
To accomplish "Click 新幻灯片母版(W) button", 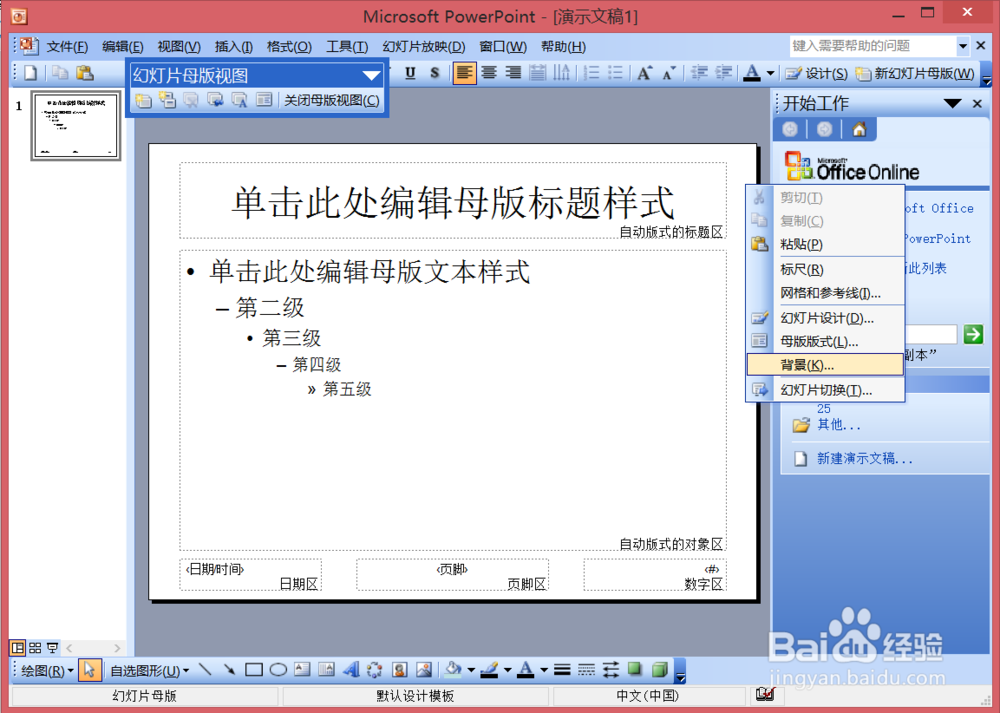I will point(915,73).
